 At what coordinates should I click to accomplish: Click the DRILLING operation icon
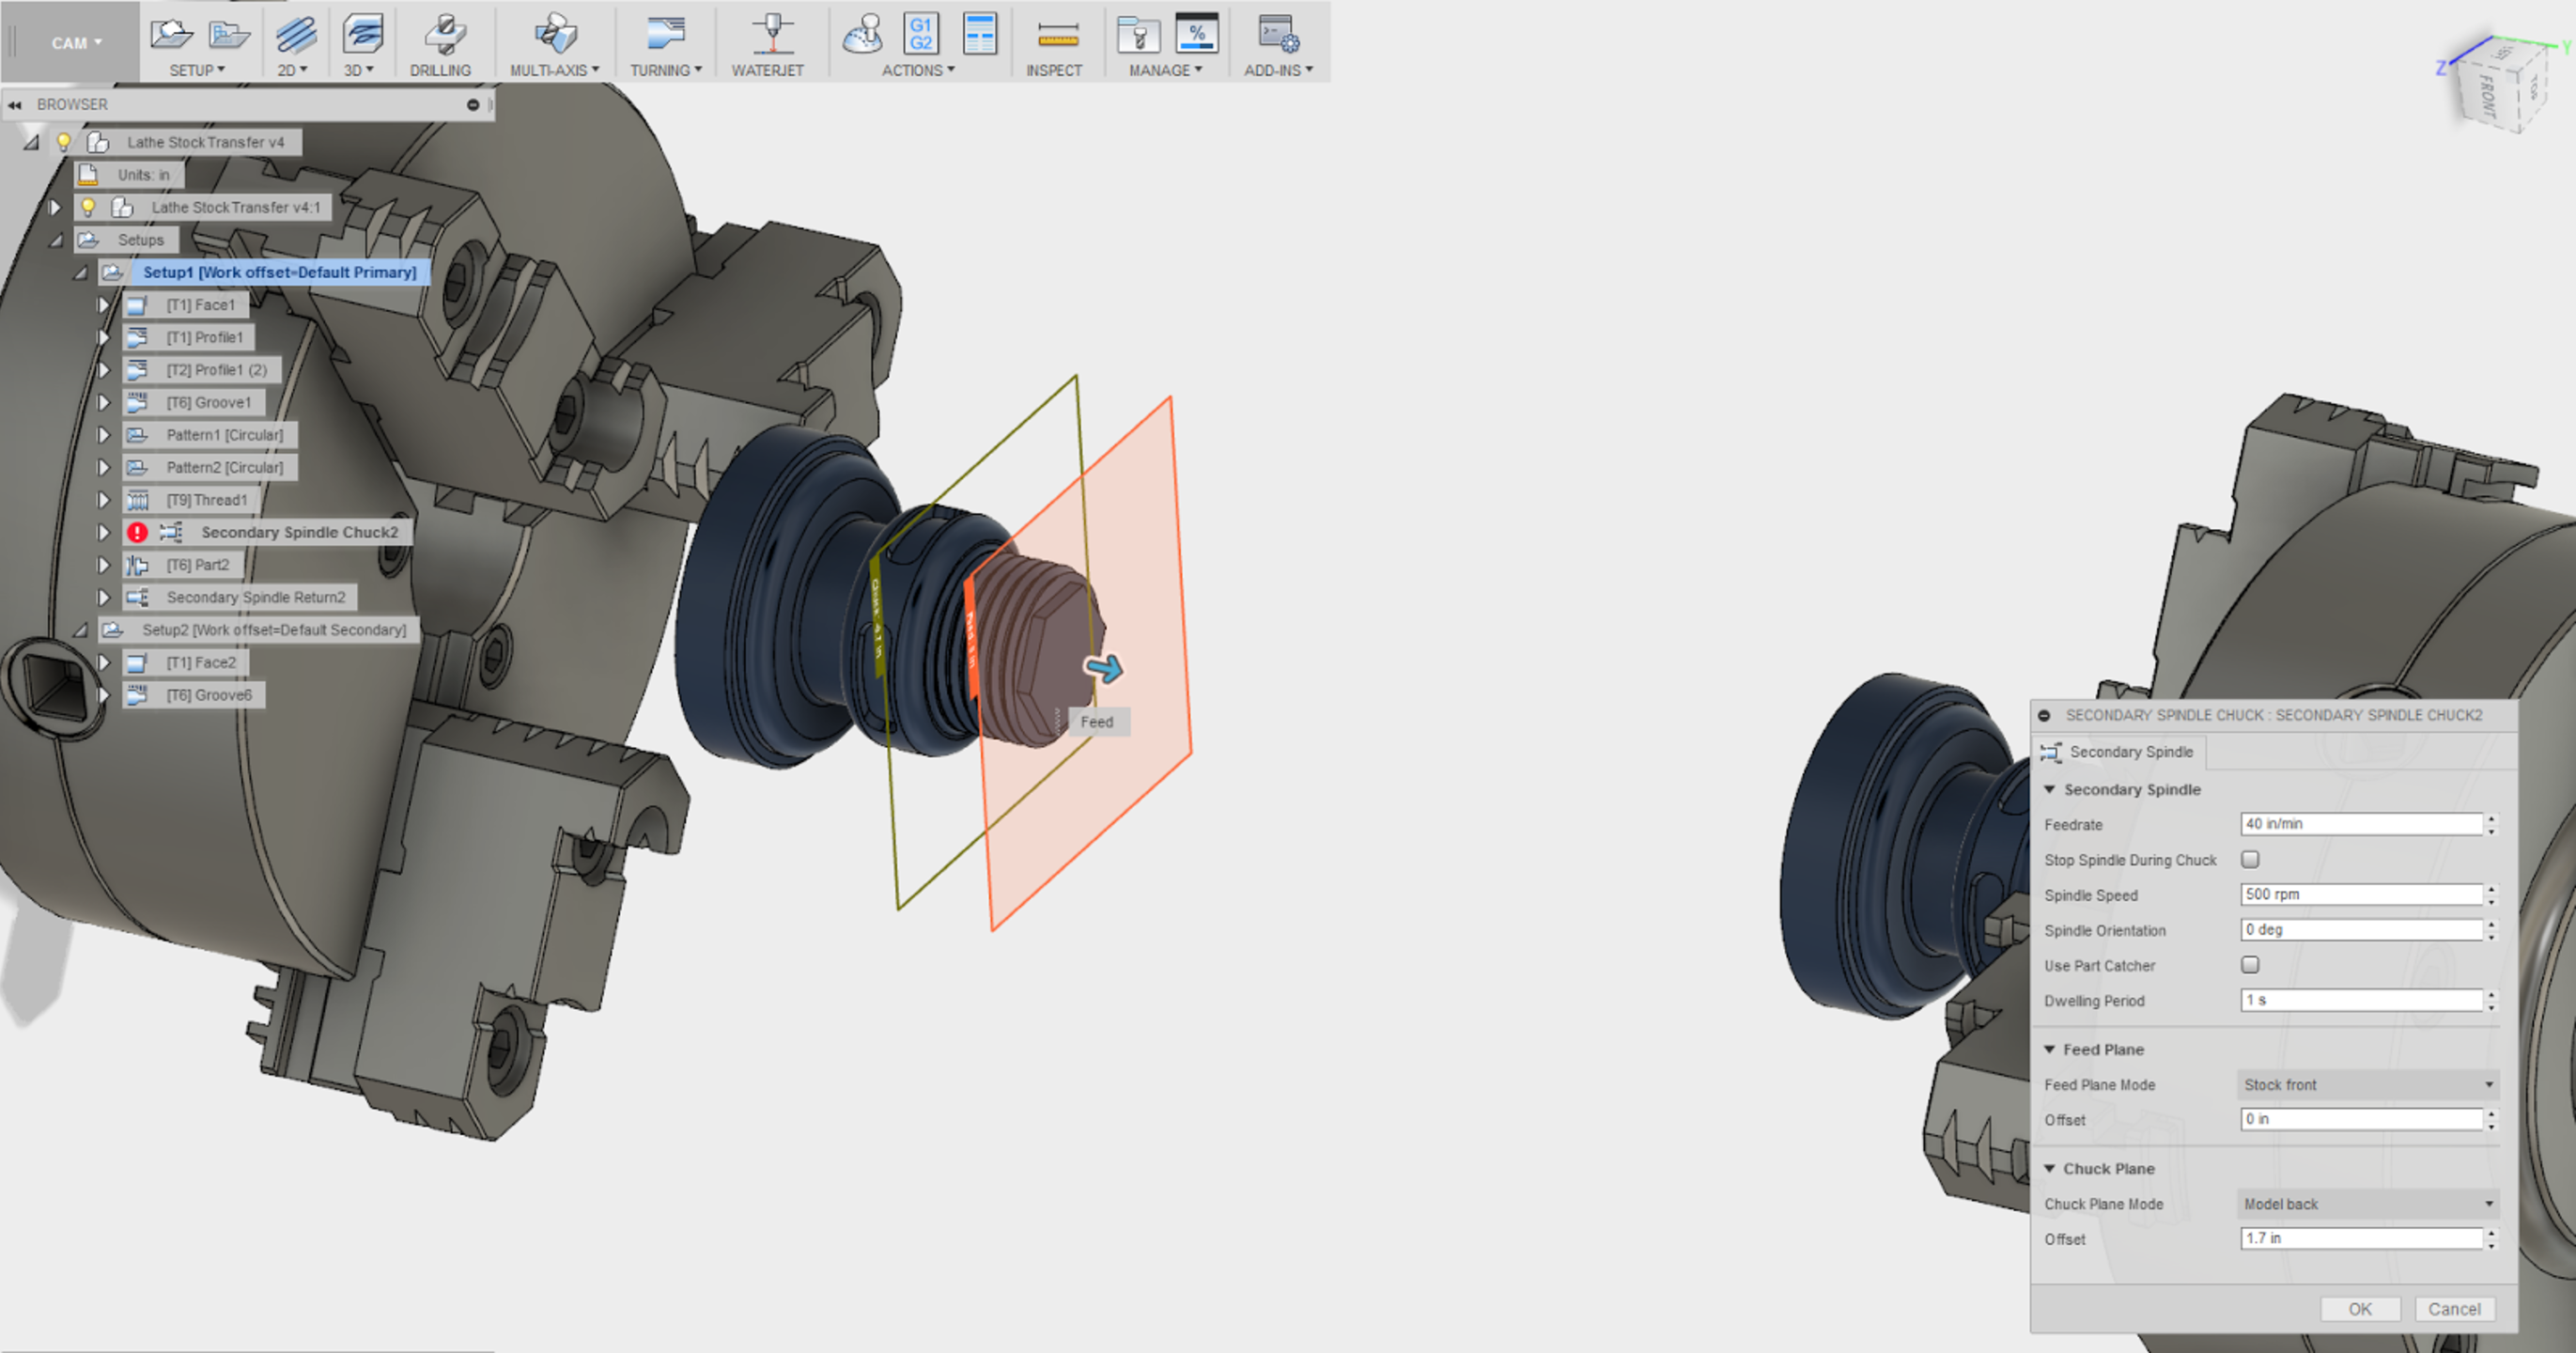(x=440, y=39)
